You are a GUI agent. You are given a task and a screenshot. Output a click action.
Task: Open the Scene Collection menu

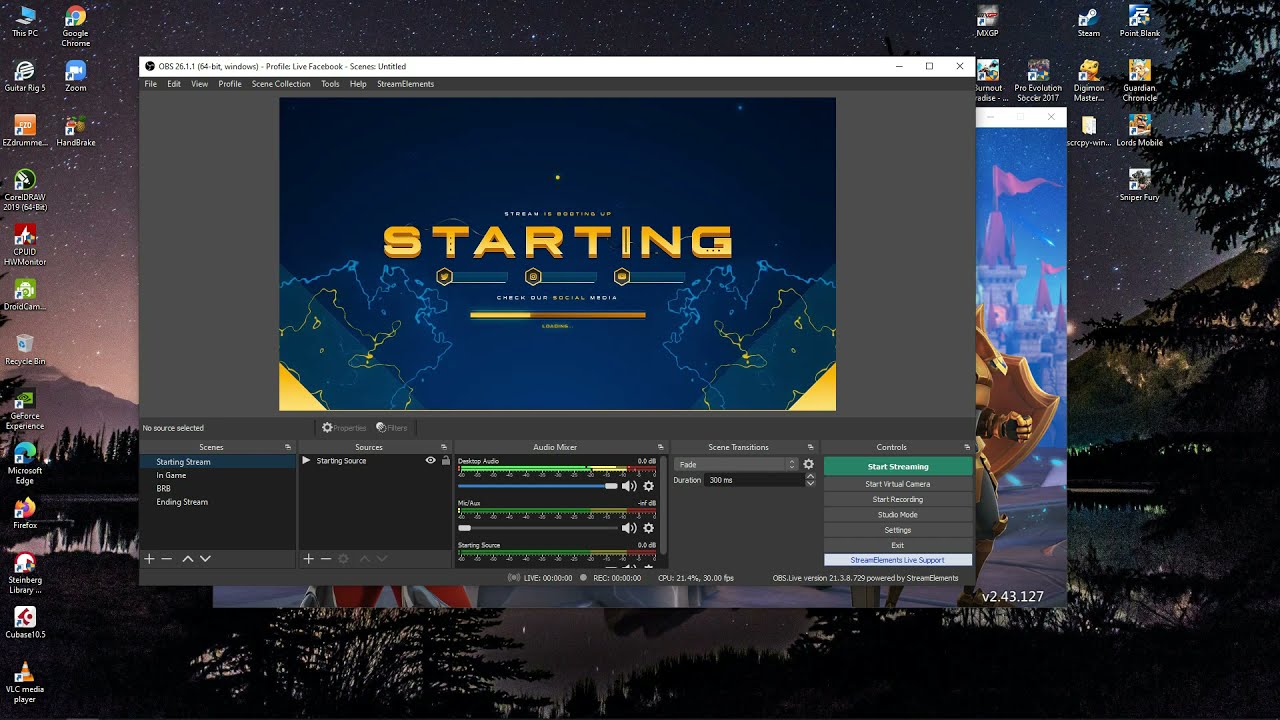pyautogui.click(x=281, y=84)
